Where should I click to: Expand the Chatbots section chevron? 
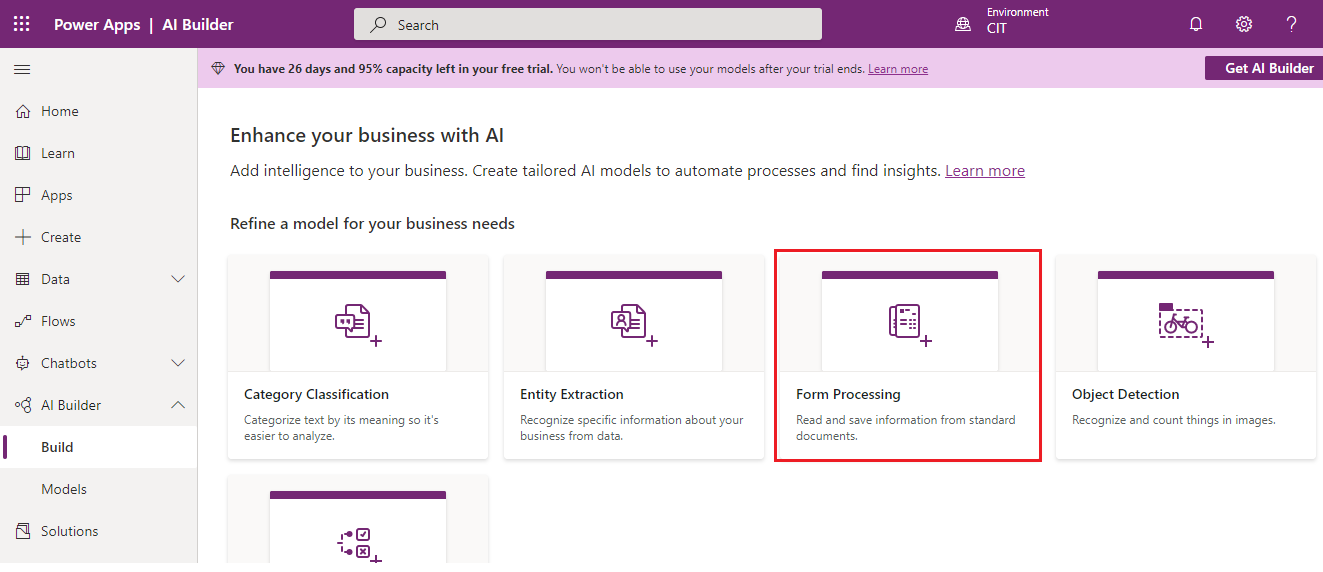(x=178, y=363)
